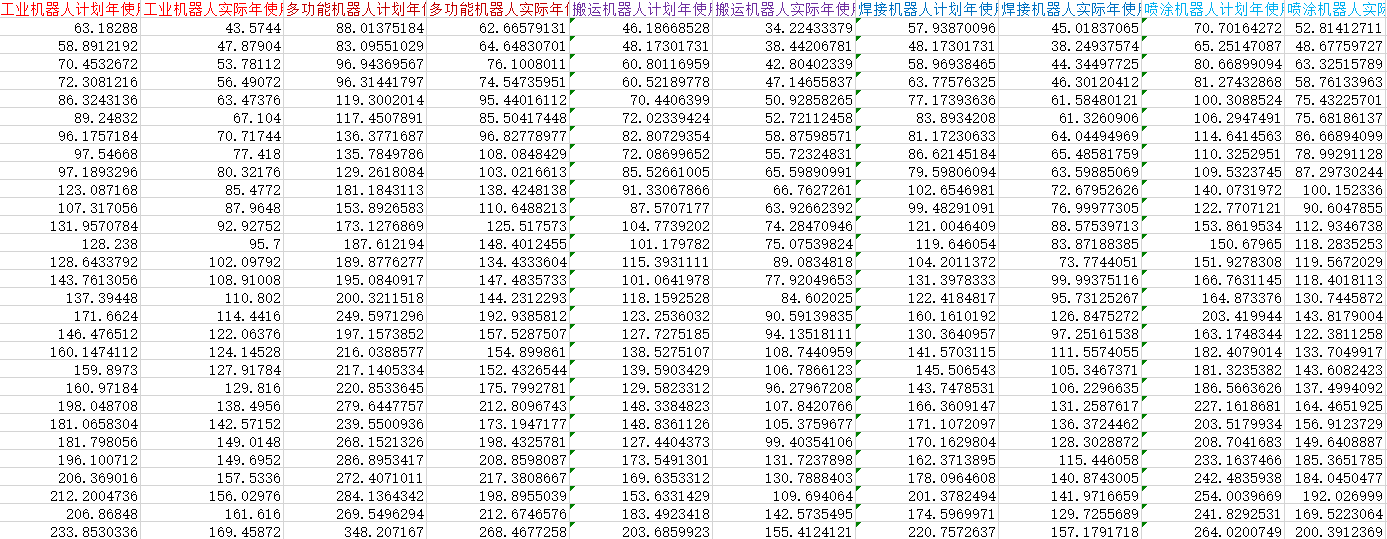Select the 工业机器人计划年使 column header cell
Image resolution: width=1387 pixels, height=539 pixels.
70,9
